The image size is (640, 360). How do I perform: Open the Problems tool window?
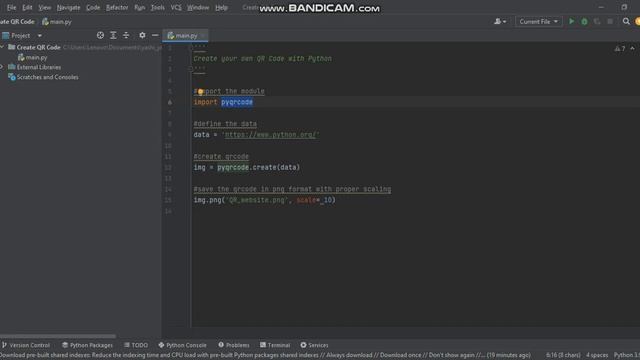[x=233, y=345]
